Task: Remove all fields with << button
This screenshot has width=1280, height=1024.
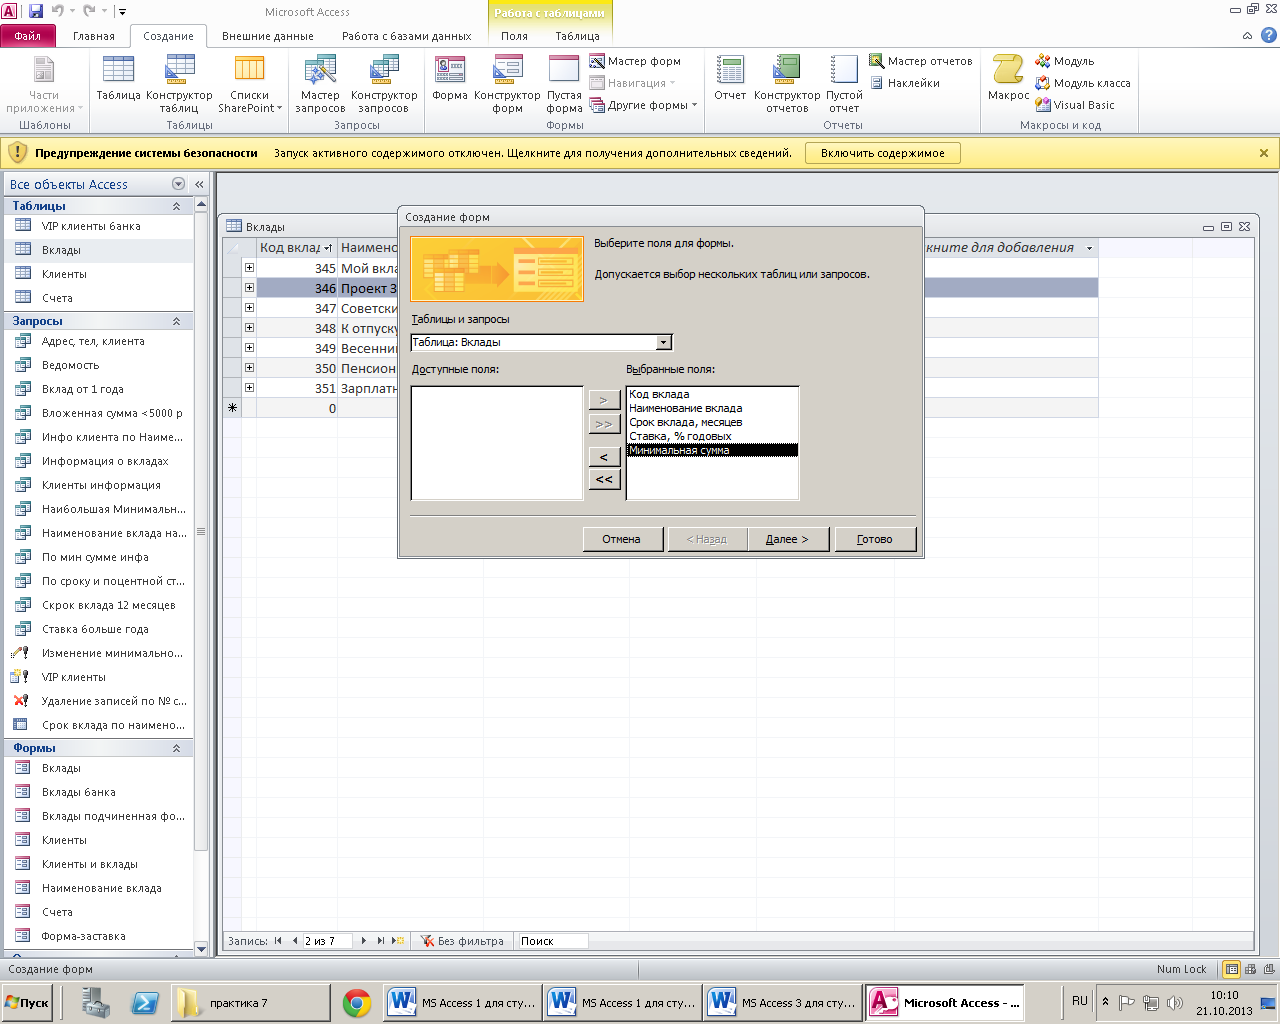Action: coord(604,480)
